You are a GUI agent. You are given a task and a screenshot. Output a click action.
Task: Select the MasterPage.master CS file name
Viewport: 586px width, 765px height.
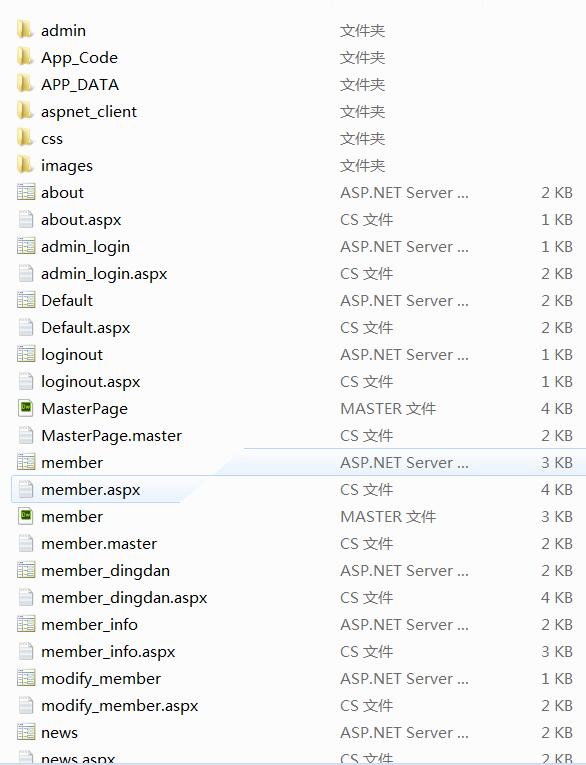pyautogui.click(x=111, y=435)
